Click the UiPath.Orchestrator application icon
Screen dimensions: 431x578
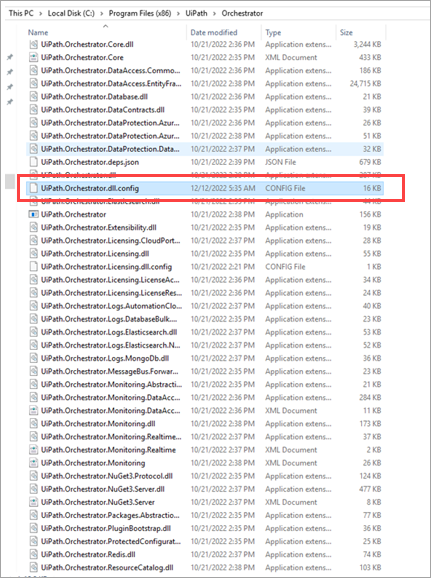[x=34, y=214]
